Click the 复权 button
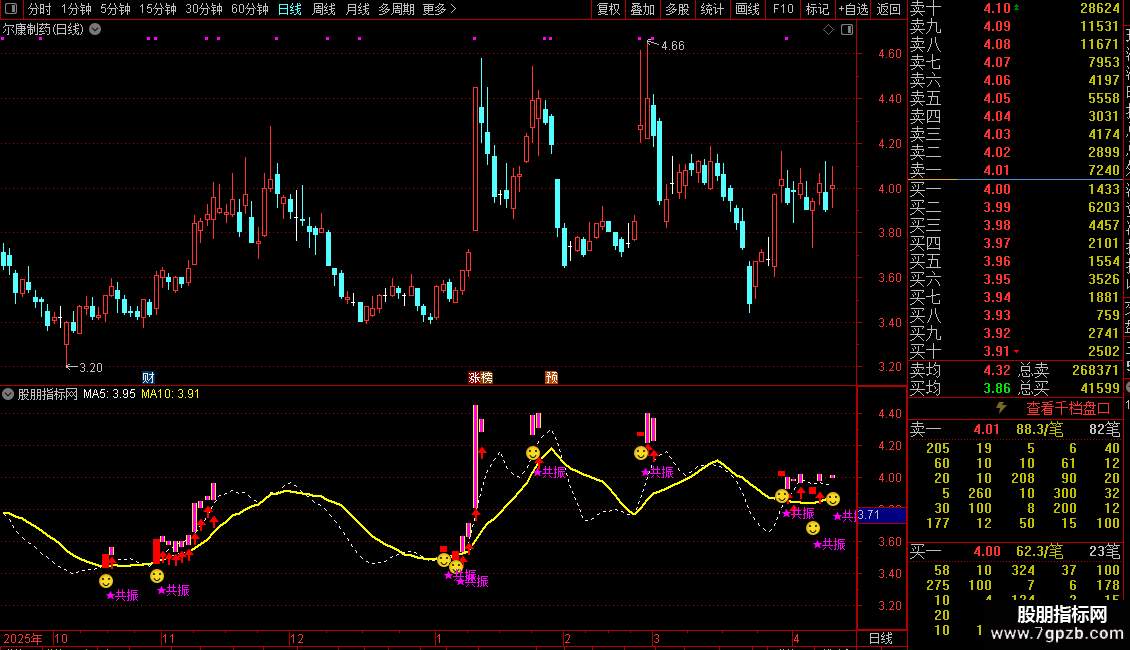The height and width of the screenshot is (650, 1130). pos(608,9)
